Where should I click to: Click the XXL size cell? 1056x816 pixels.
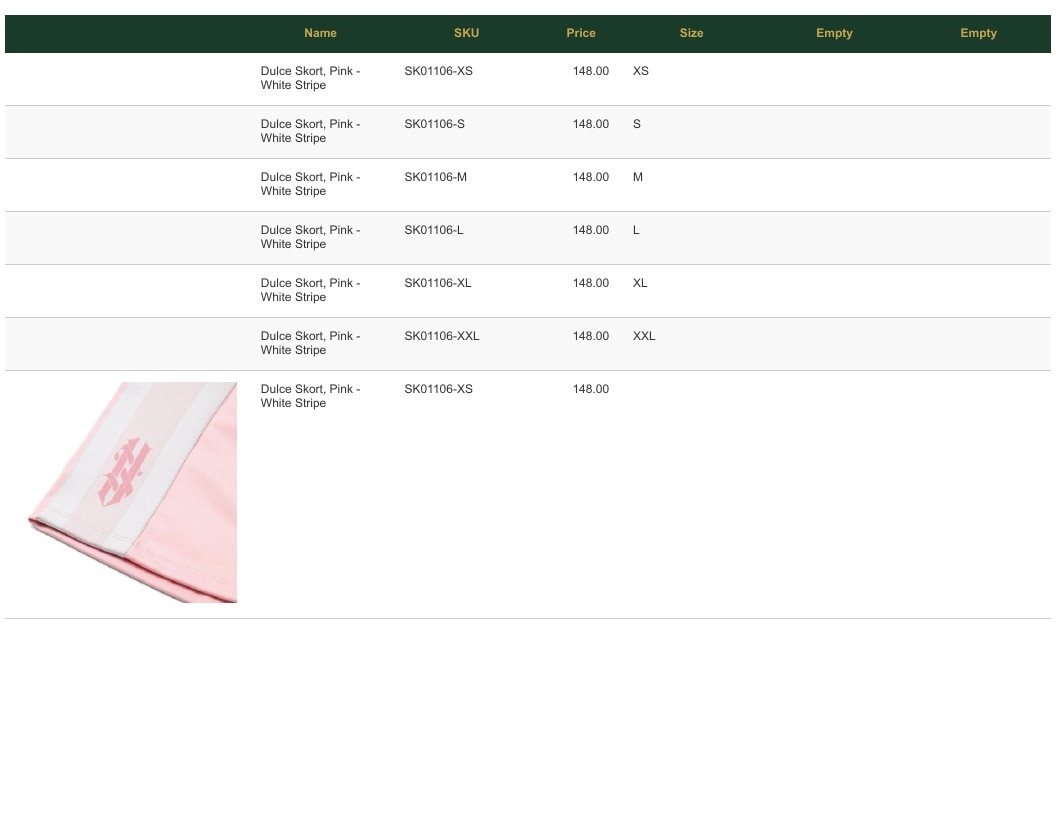point(644,336)
